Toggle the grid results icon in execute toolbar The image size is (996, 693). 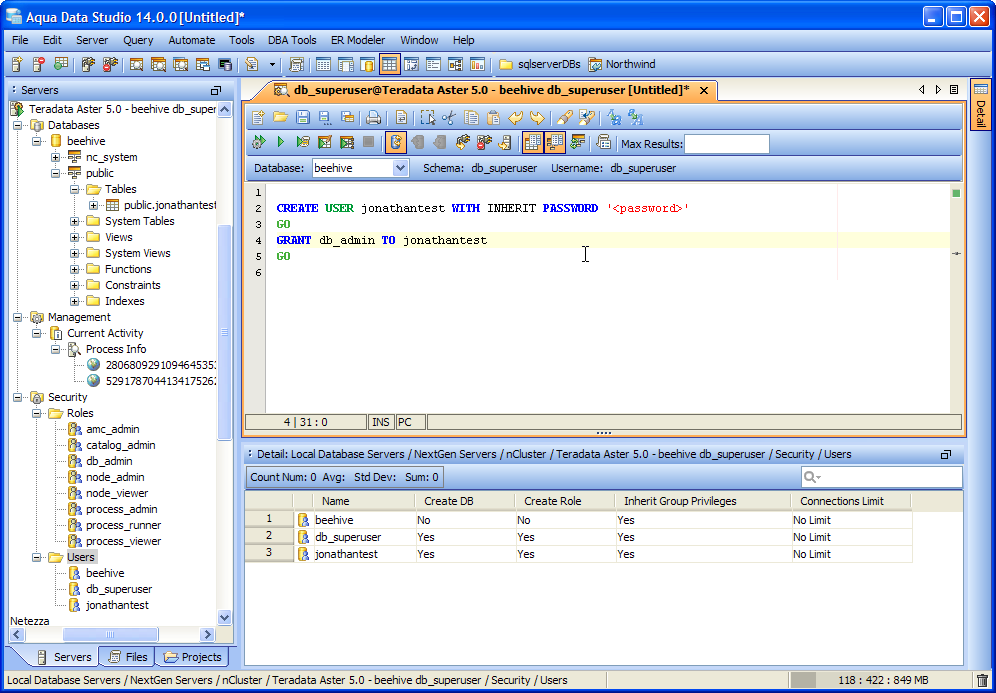click(532, 143)
